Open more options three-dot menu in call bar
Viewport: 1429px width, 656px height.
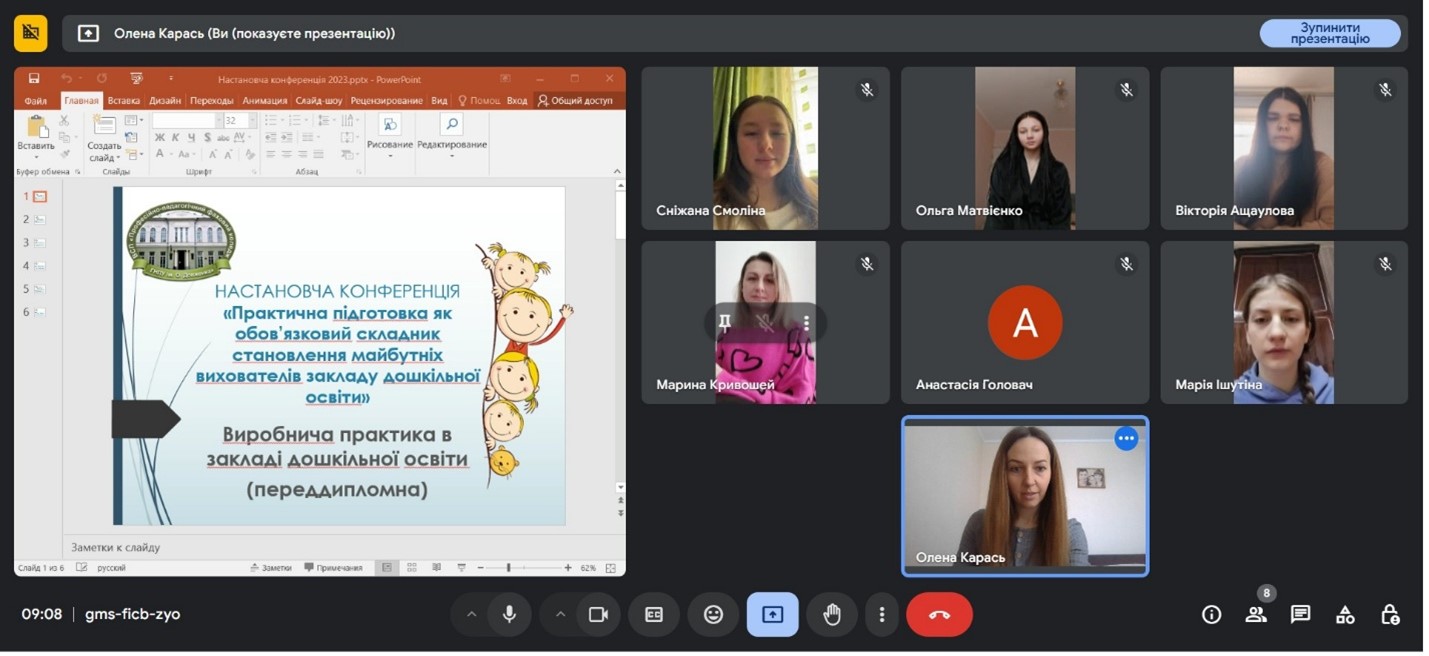pyautogui.click(x=881, y=615)
